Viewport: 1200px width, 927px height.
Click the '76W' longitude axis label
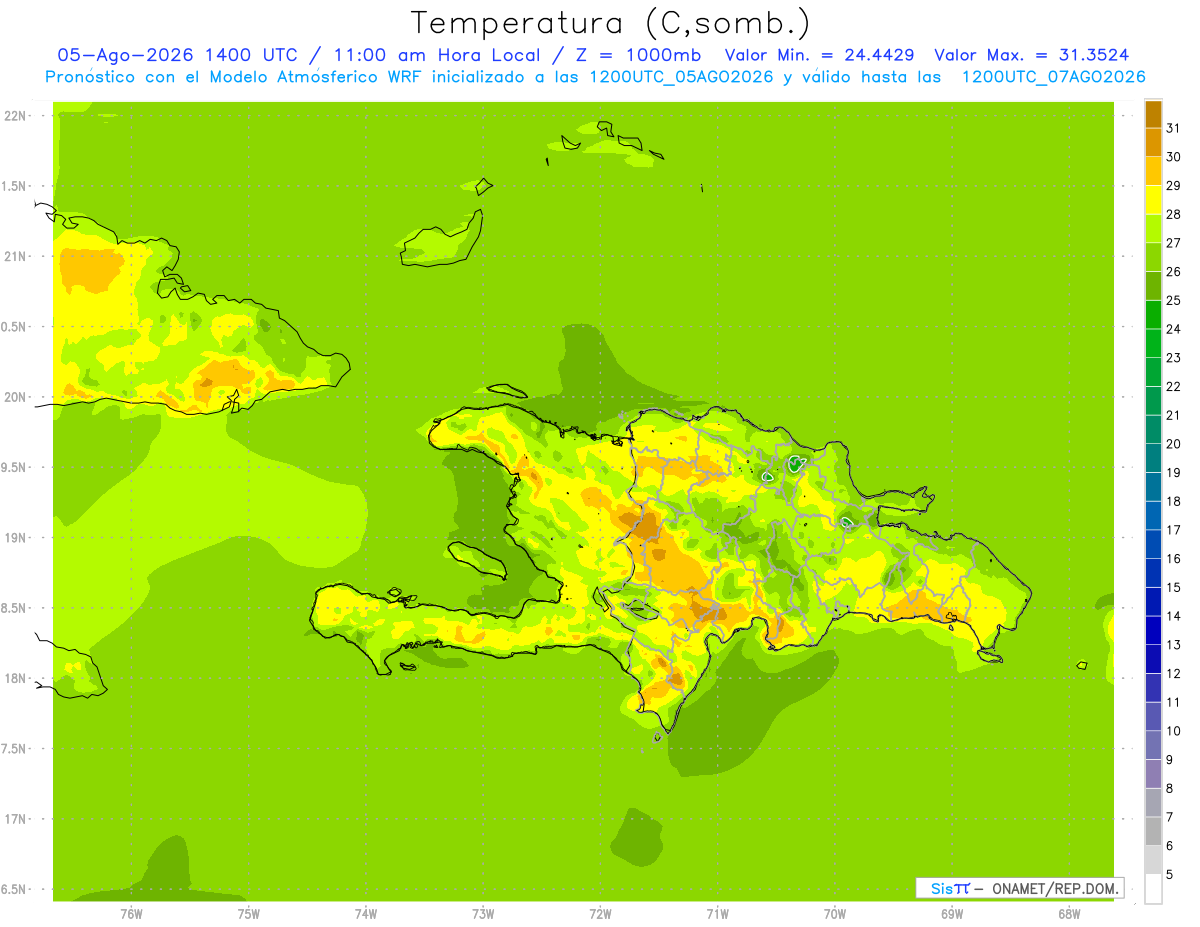[131, 914]
